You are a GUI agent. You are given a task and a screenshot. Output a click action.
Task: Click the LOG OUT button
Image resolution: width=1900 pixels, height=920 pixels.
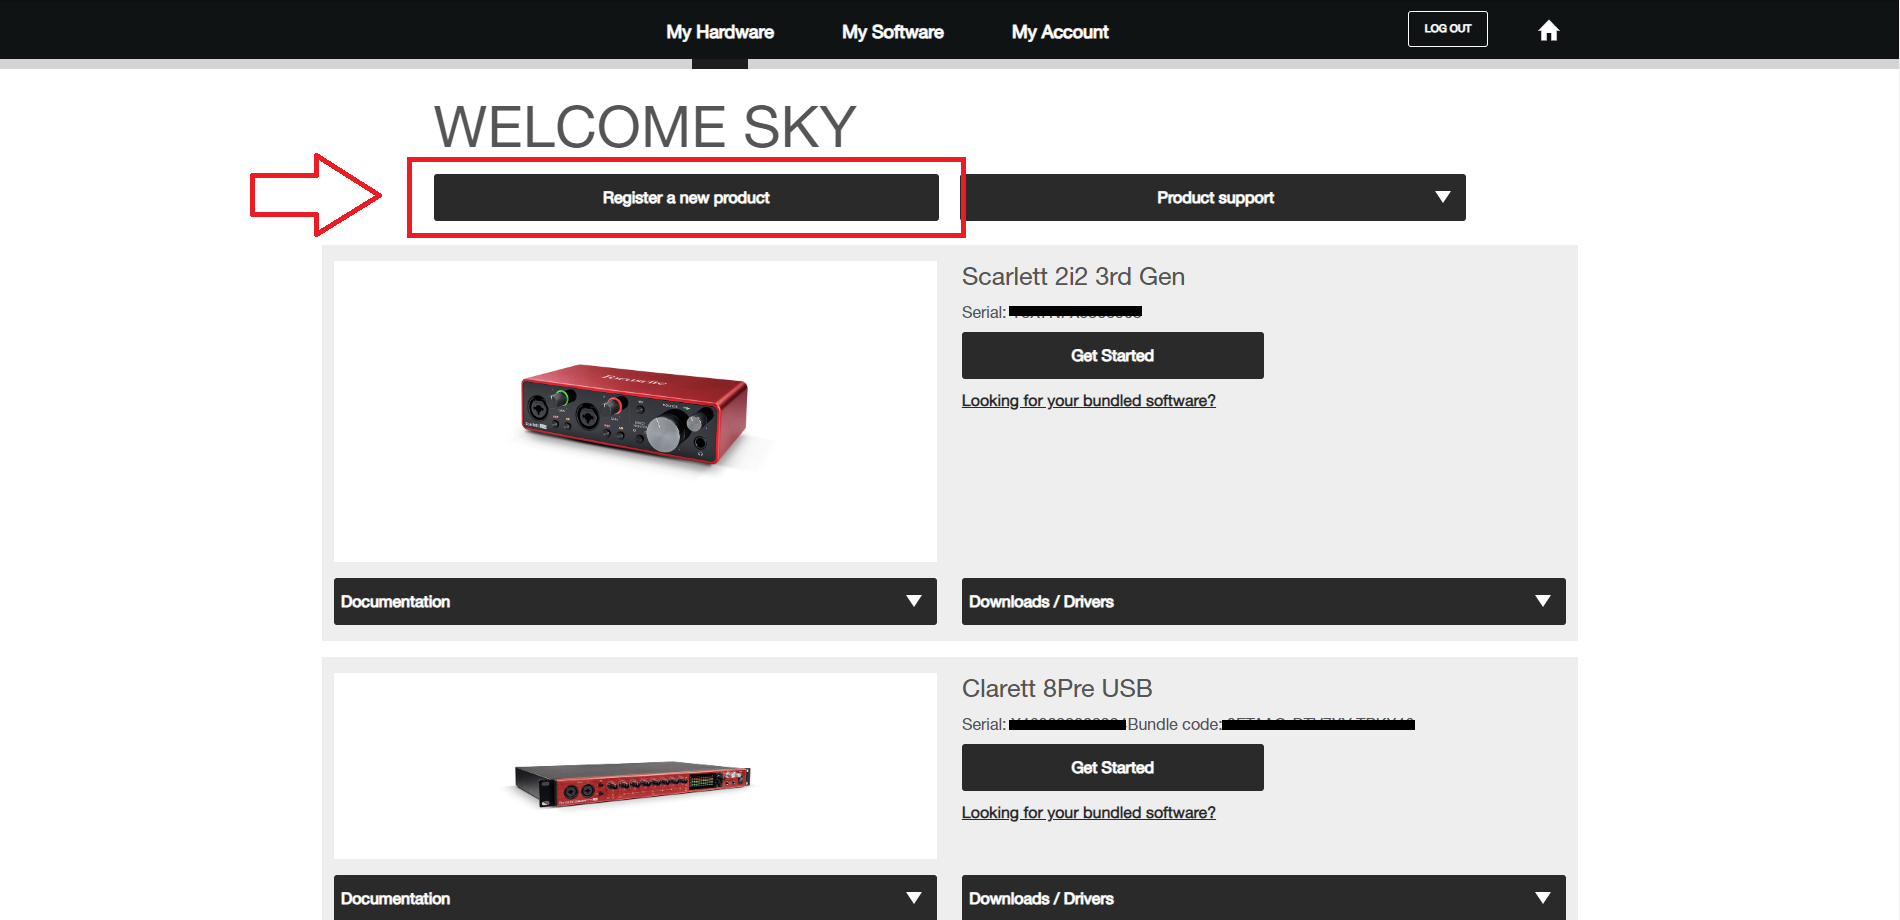coord(1448,29)
